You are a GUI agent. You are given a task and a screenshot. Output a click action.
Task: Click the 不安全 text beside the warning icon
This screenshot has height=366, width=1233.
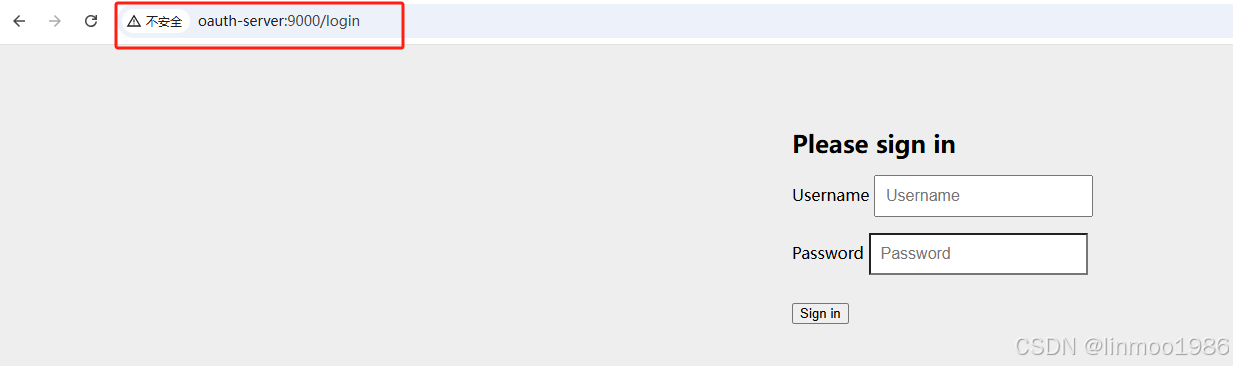click(x=164, y=21)
